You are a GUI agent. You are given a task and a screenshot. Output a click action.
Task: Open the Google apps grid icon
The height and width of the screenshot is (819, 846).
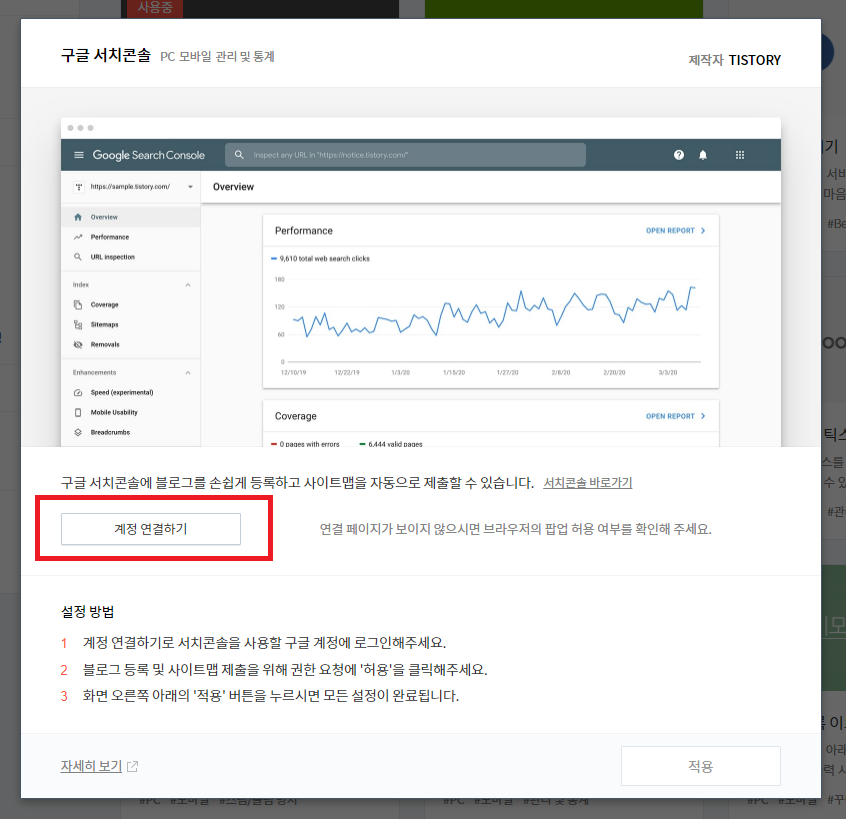tap(740, 155)
